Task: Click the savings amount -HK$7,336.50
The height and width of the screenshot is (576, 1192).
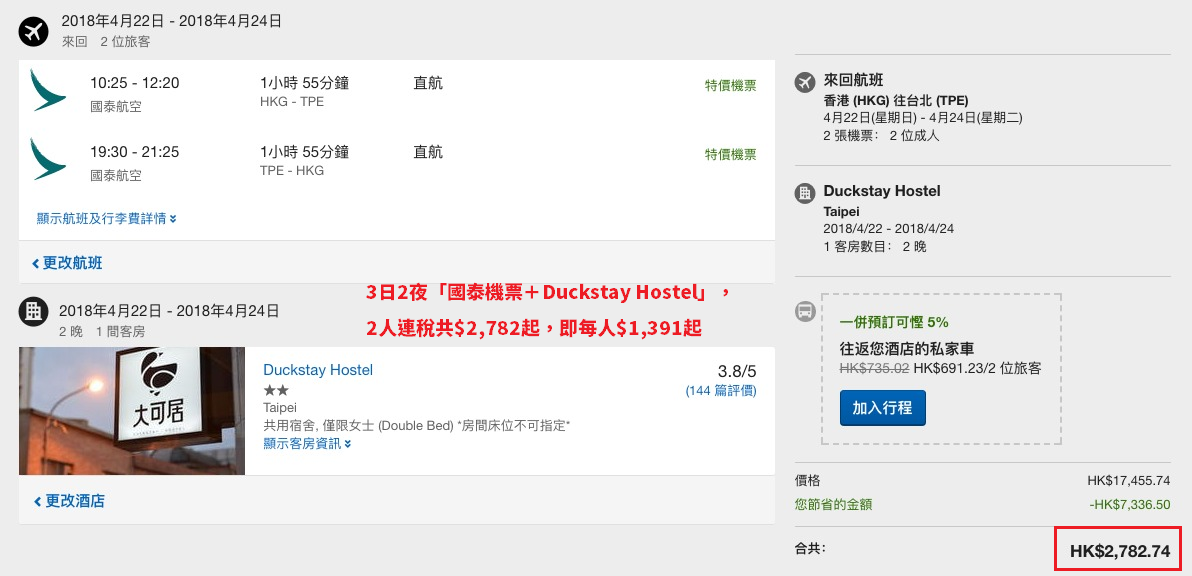Action: coord(1129,505)
